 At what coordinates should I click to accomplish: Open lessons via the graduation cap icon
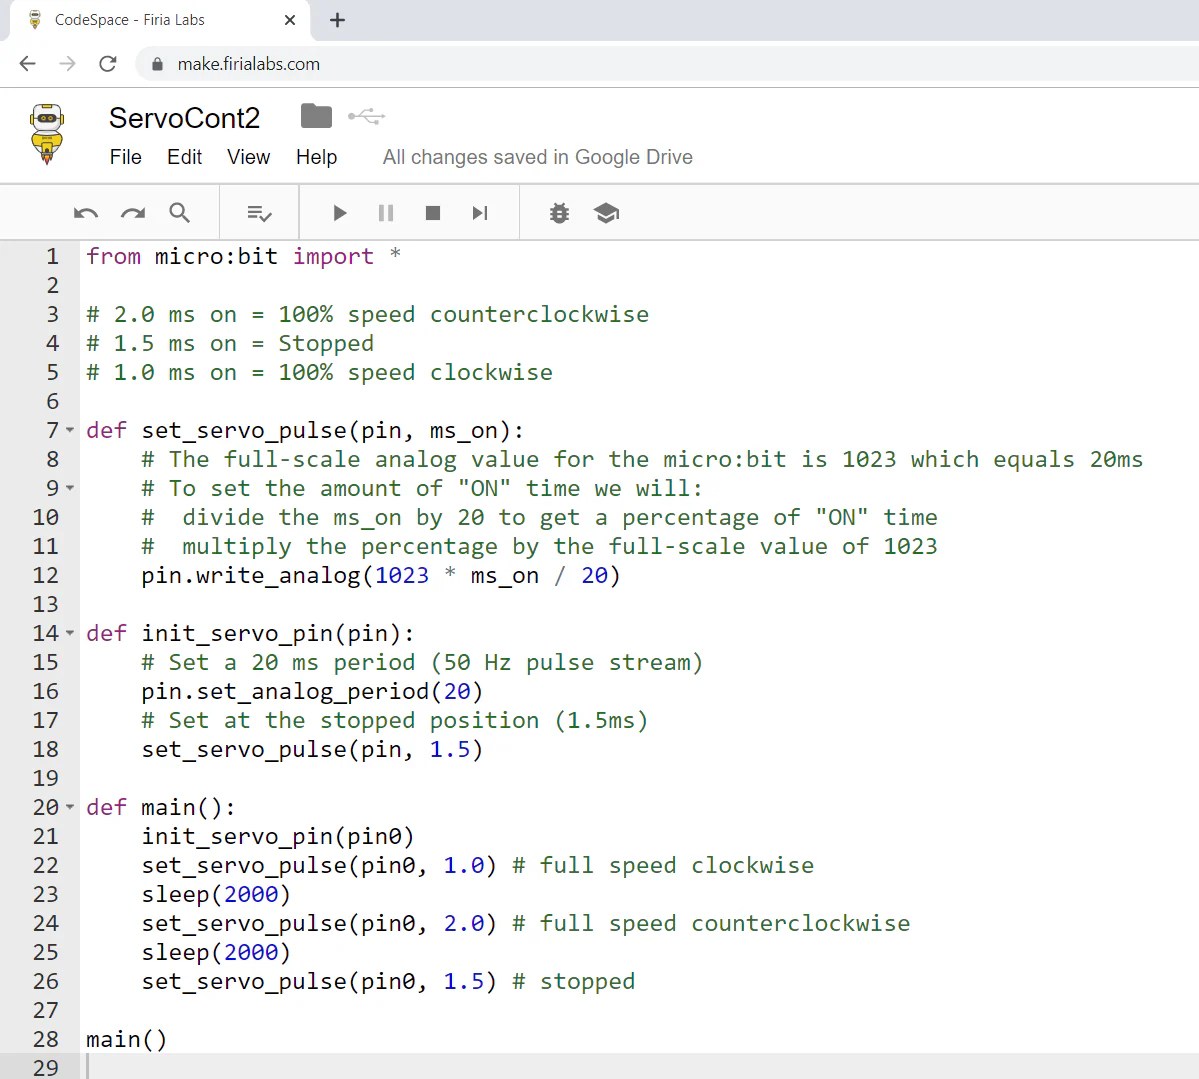(x=606, y=212)
